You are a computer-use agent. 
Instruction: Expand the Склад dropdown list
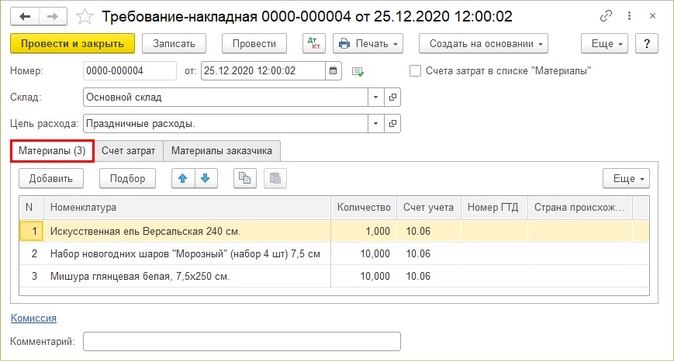click(x=376, y=97)
